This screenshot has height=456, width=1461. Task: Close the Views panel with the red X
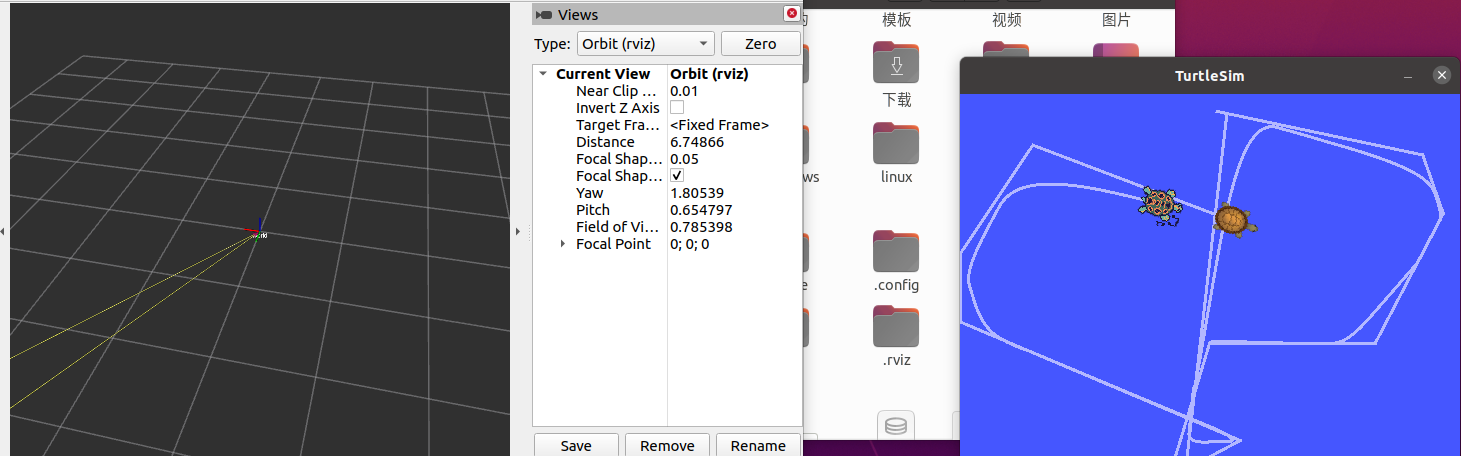coord(792,14)
